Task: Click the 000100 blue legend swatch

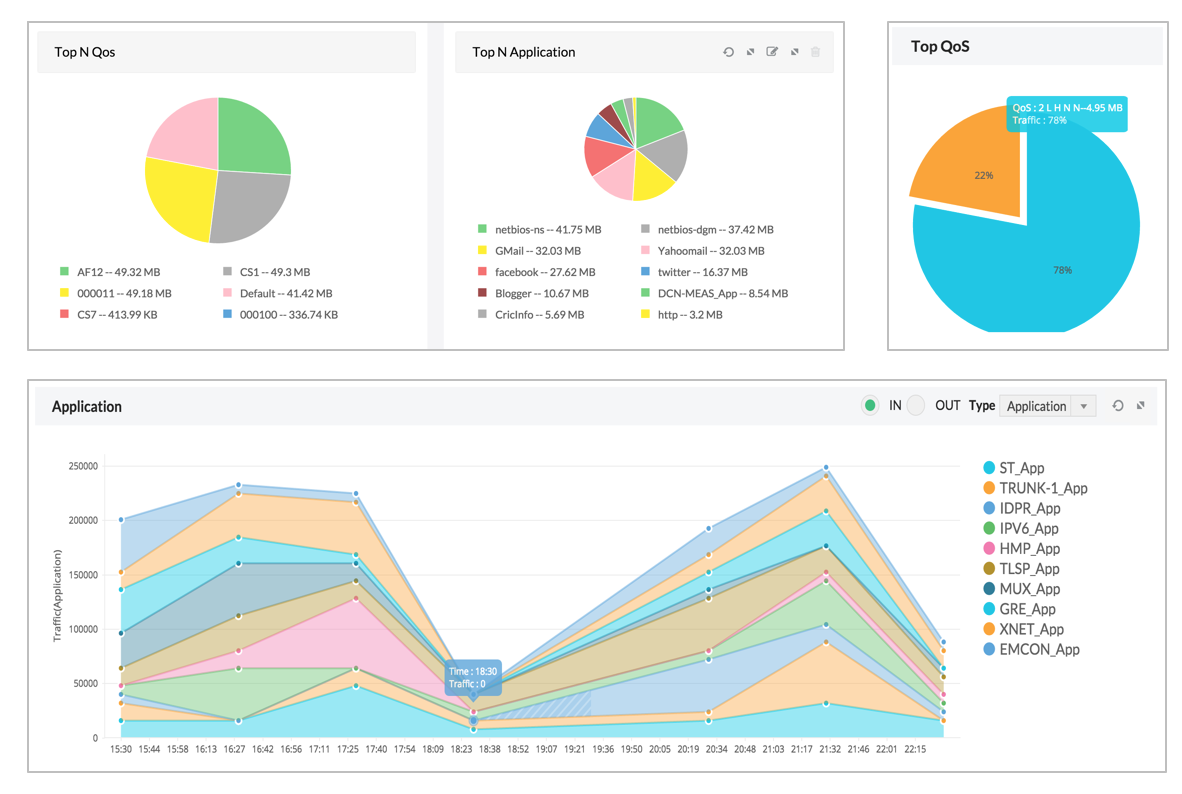Action: pyautogui.click(x=227, y=314)
